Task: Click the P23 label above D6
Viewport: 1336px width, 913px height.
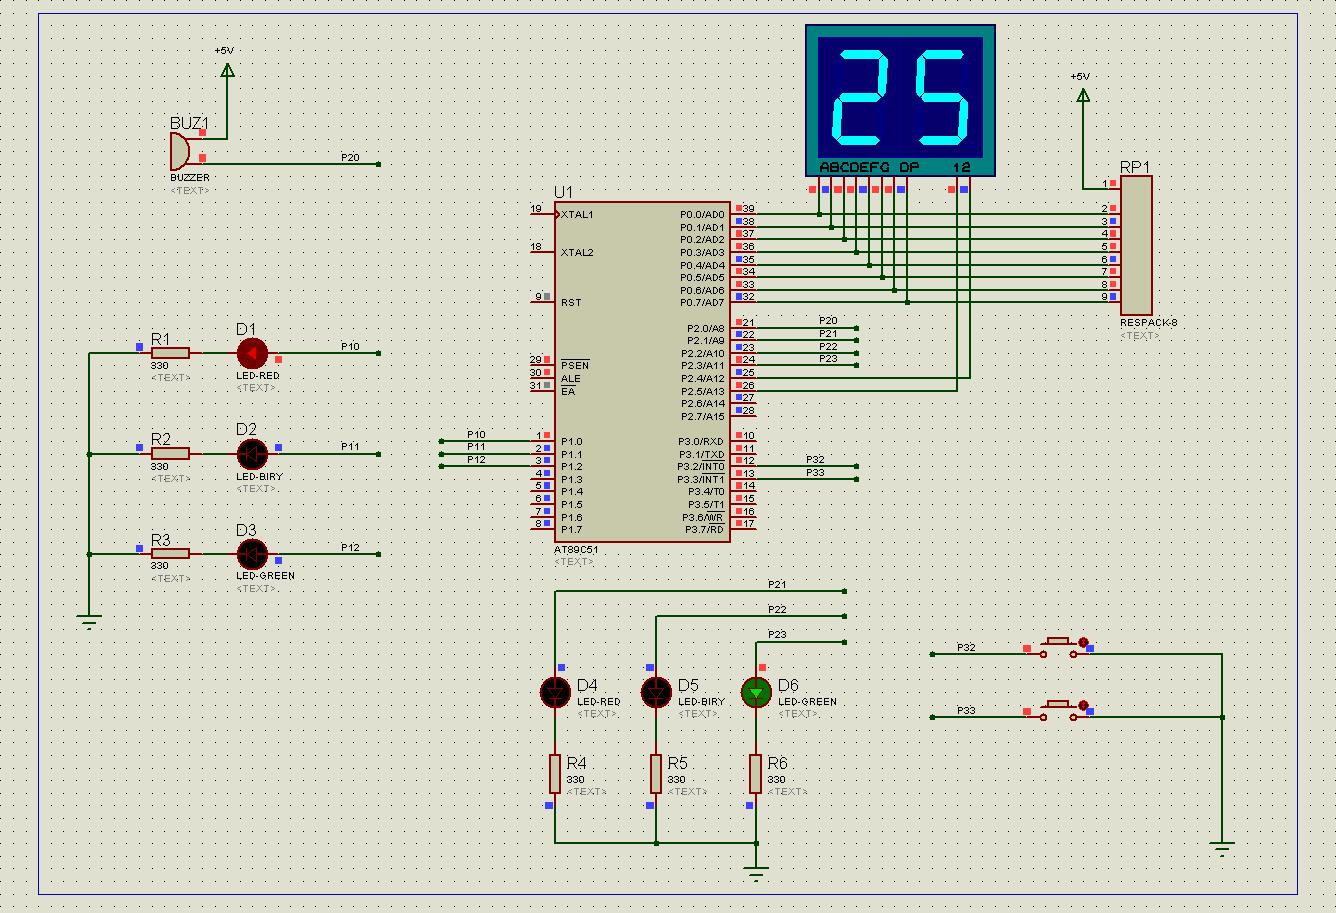Action: (x=777, y=635)
